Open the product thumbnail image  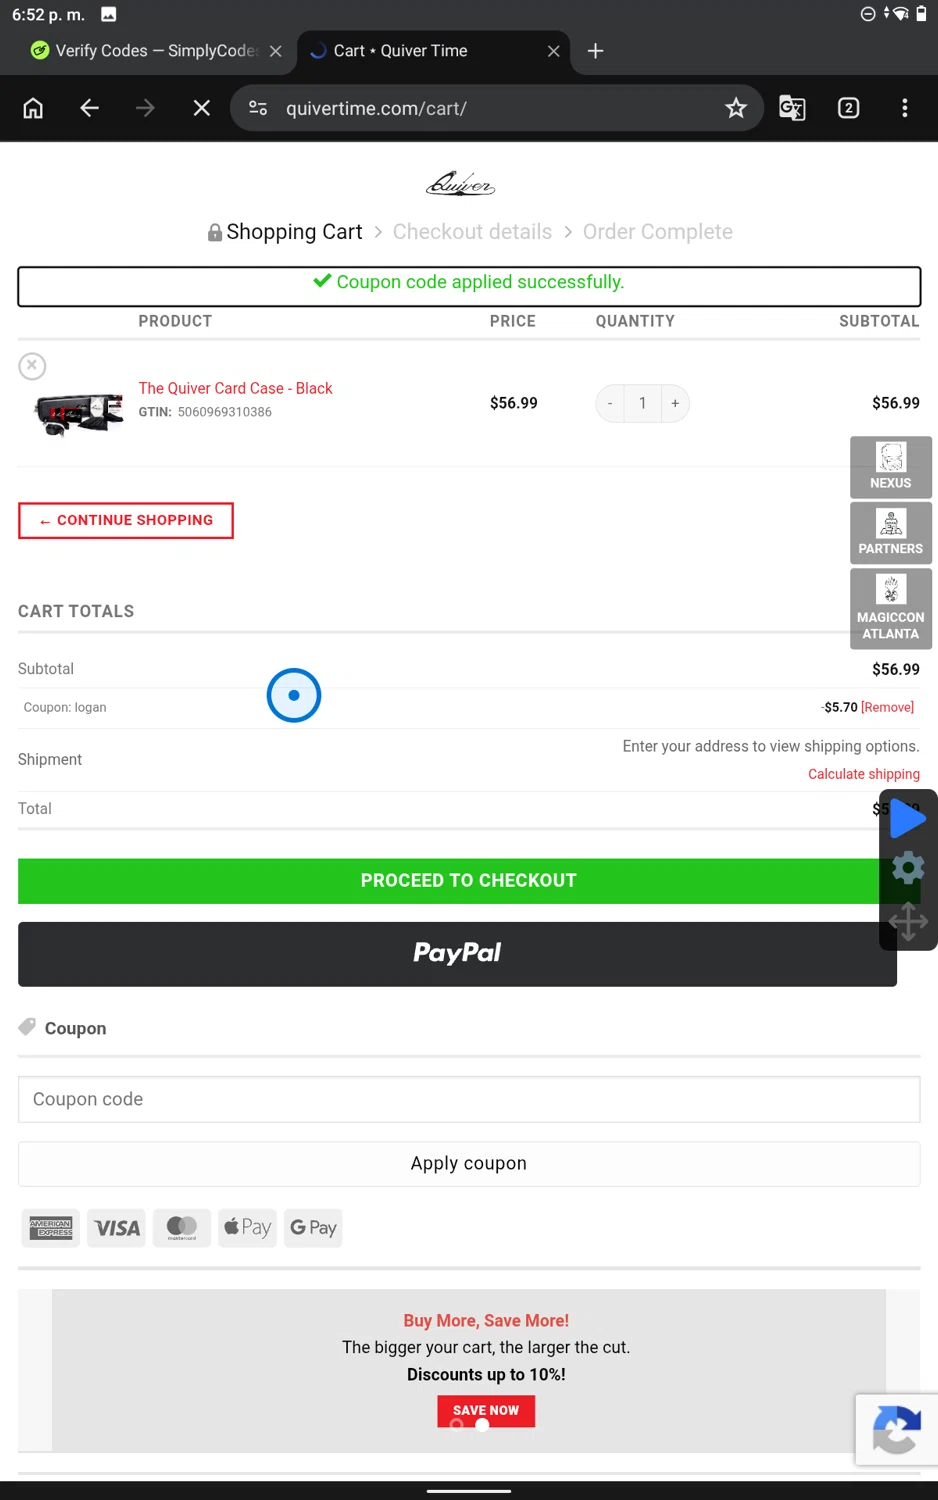(79, 412)
